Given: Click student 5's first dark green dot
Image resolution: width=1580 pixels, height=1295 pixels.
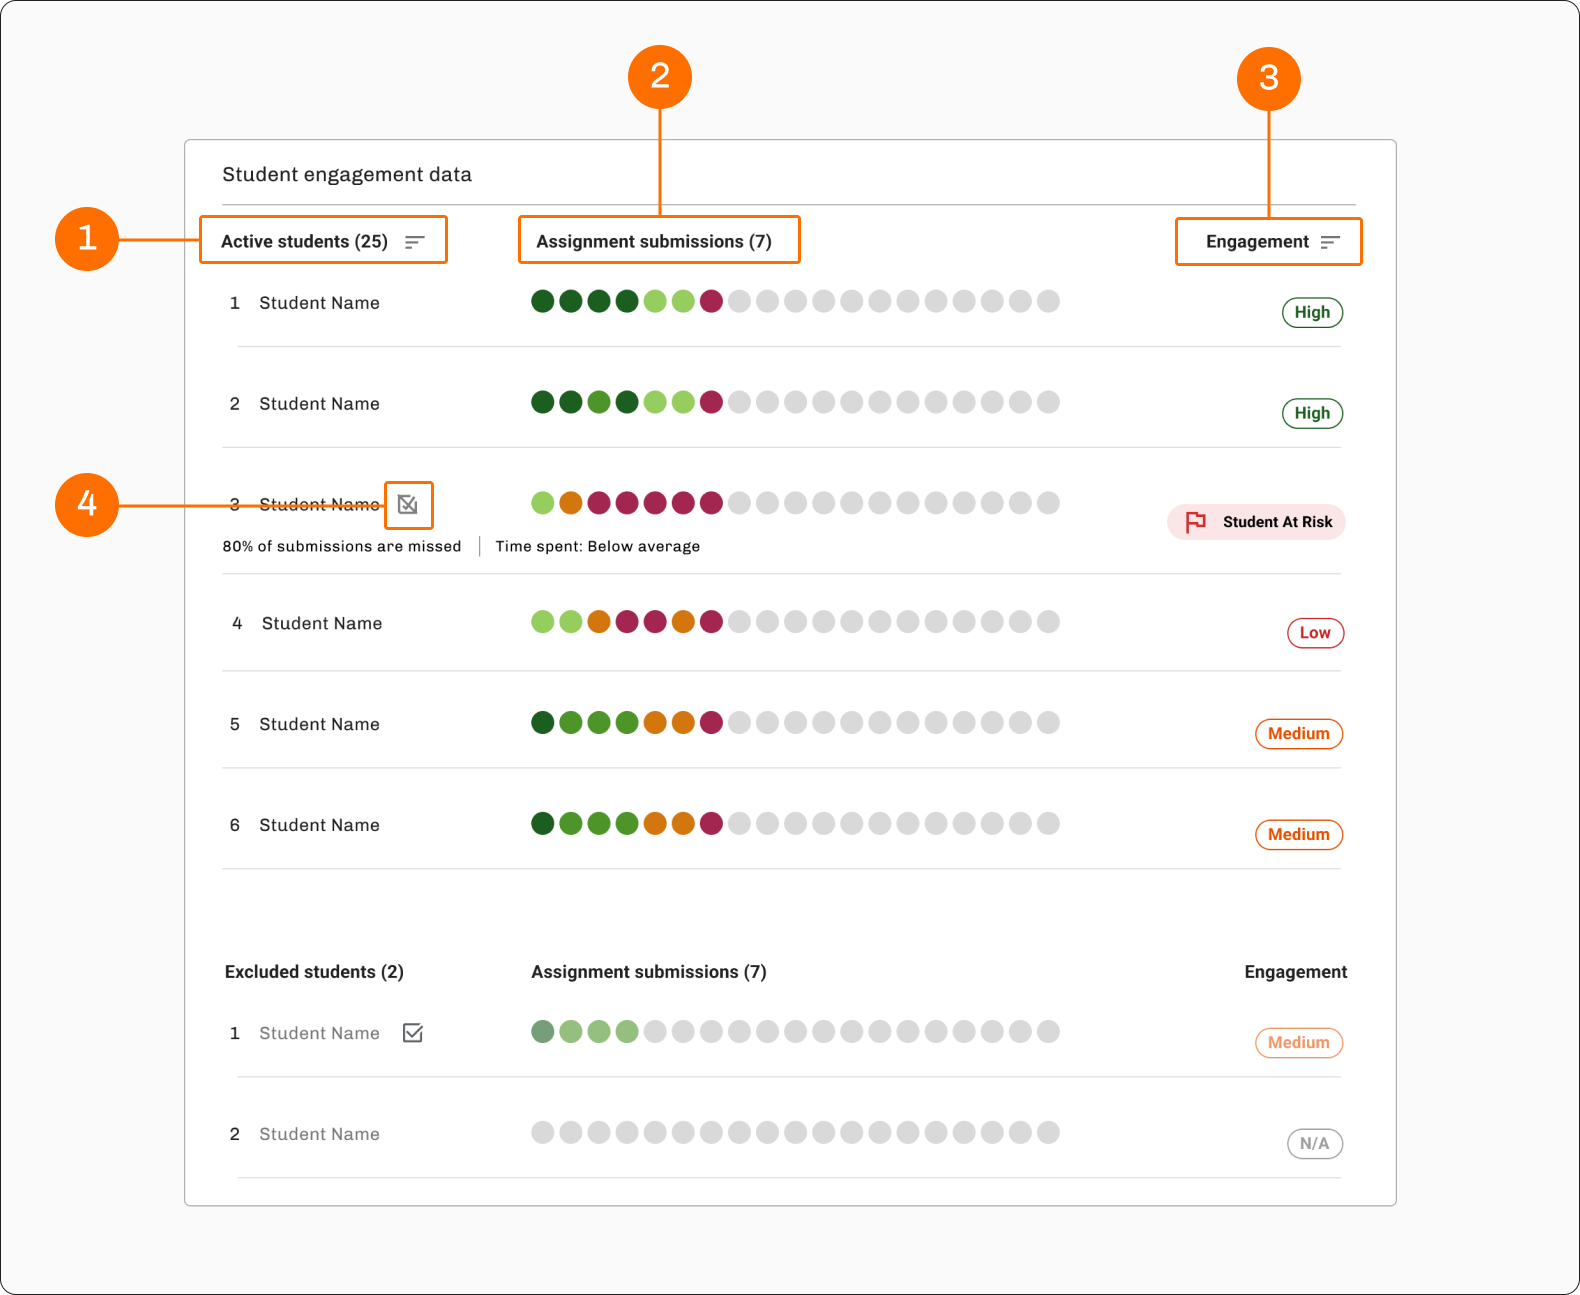Looking at the screenshot, I should point(543,723).
